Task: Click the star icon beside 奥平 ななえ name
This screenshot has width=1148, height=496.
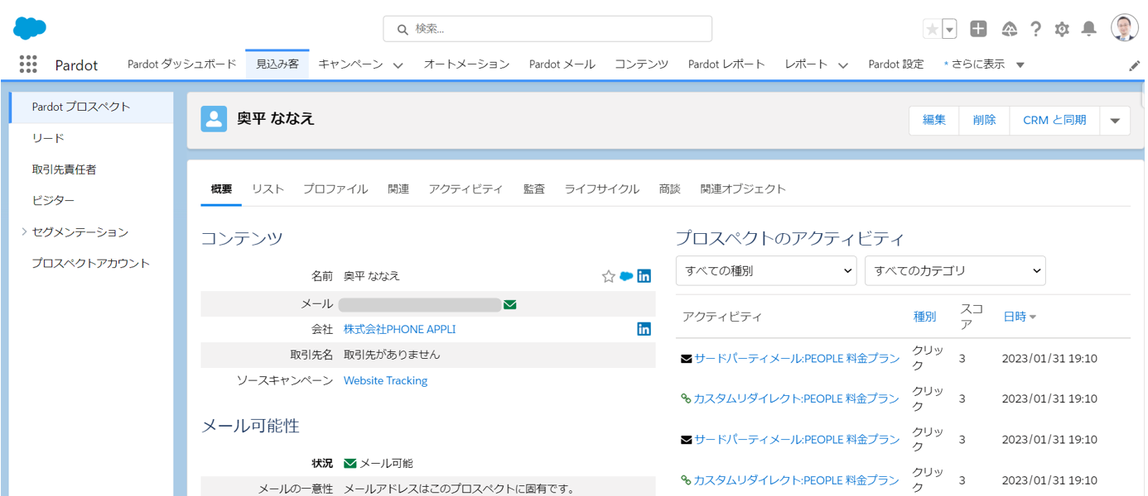Action: 608,276
